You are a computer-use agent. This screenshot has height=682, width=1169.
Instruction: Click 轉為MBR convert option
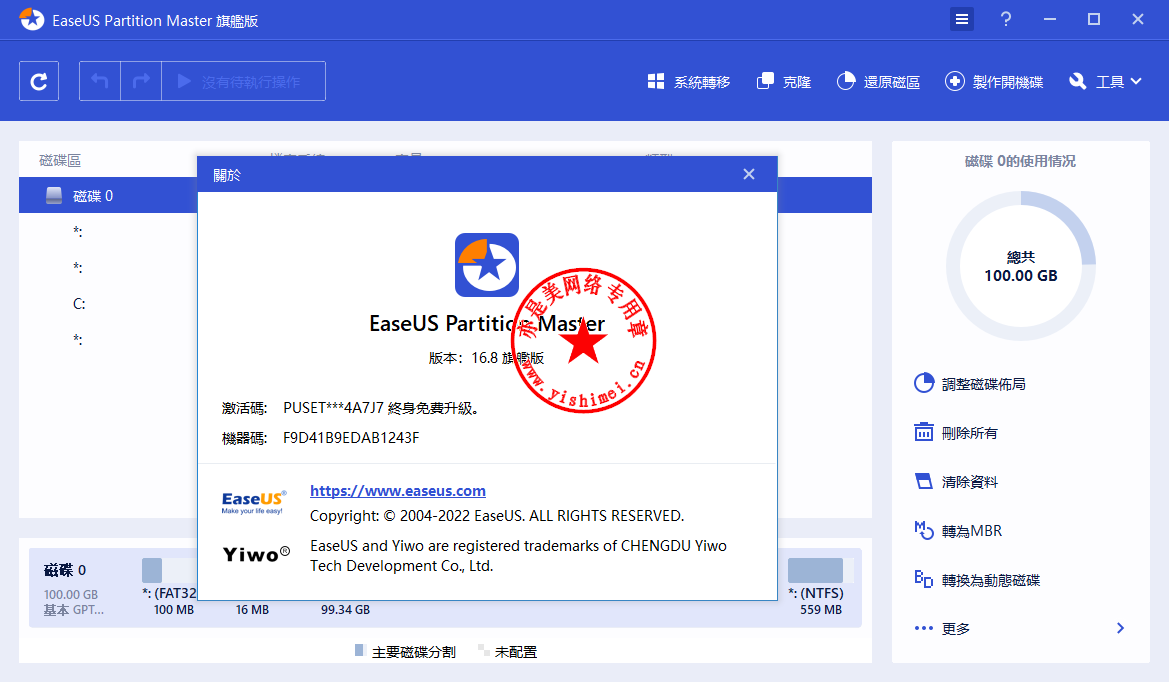pyautogui.click(x=958, y=531)
